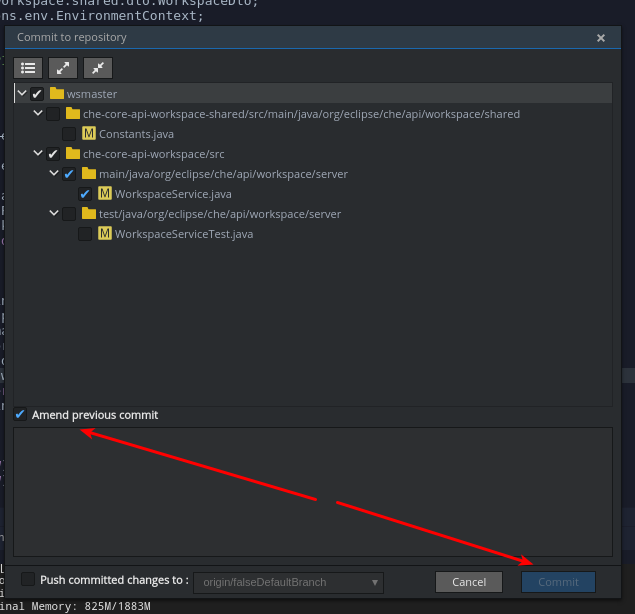Screen dimensions: 635x614
Task: Collapse the test/java/org/eclipse/che folder node
Action: pos(54,213)
